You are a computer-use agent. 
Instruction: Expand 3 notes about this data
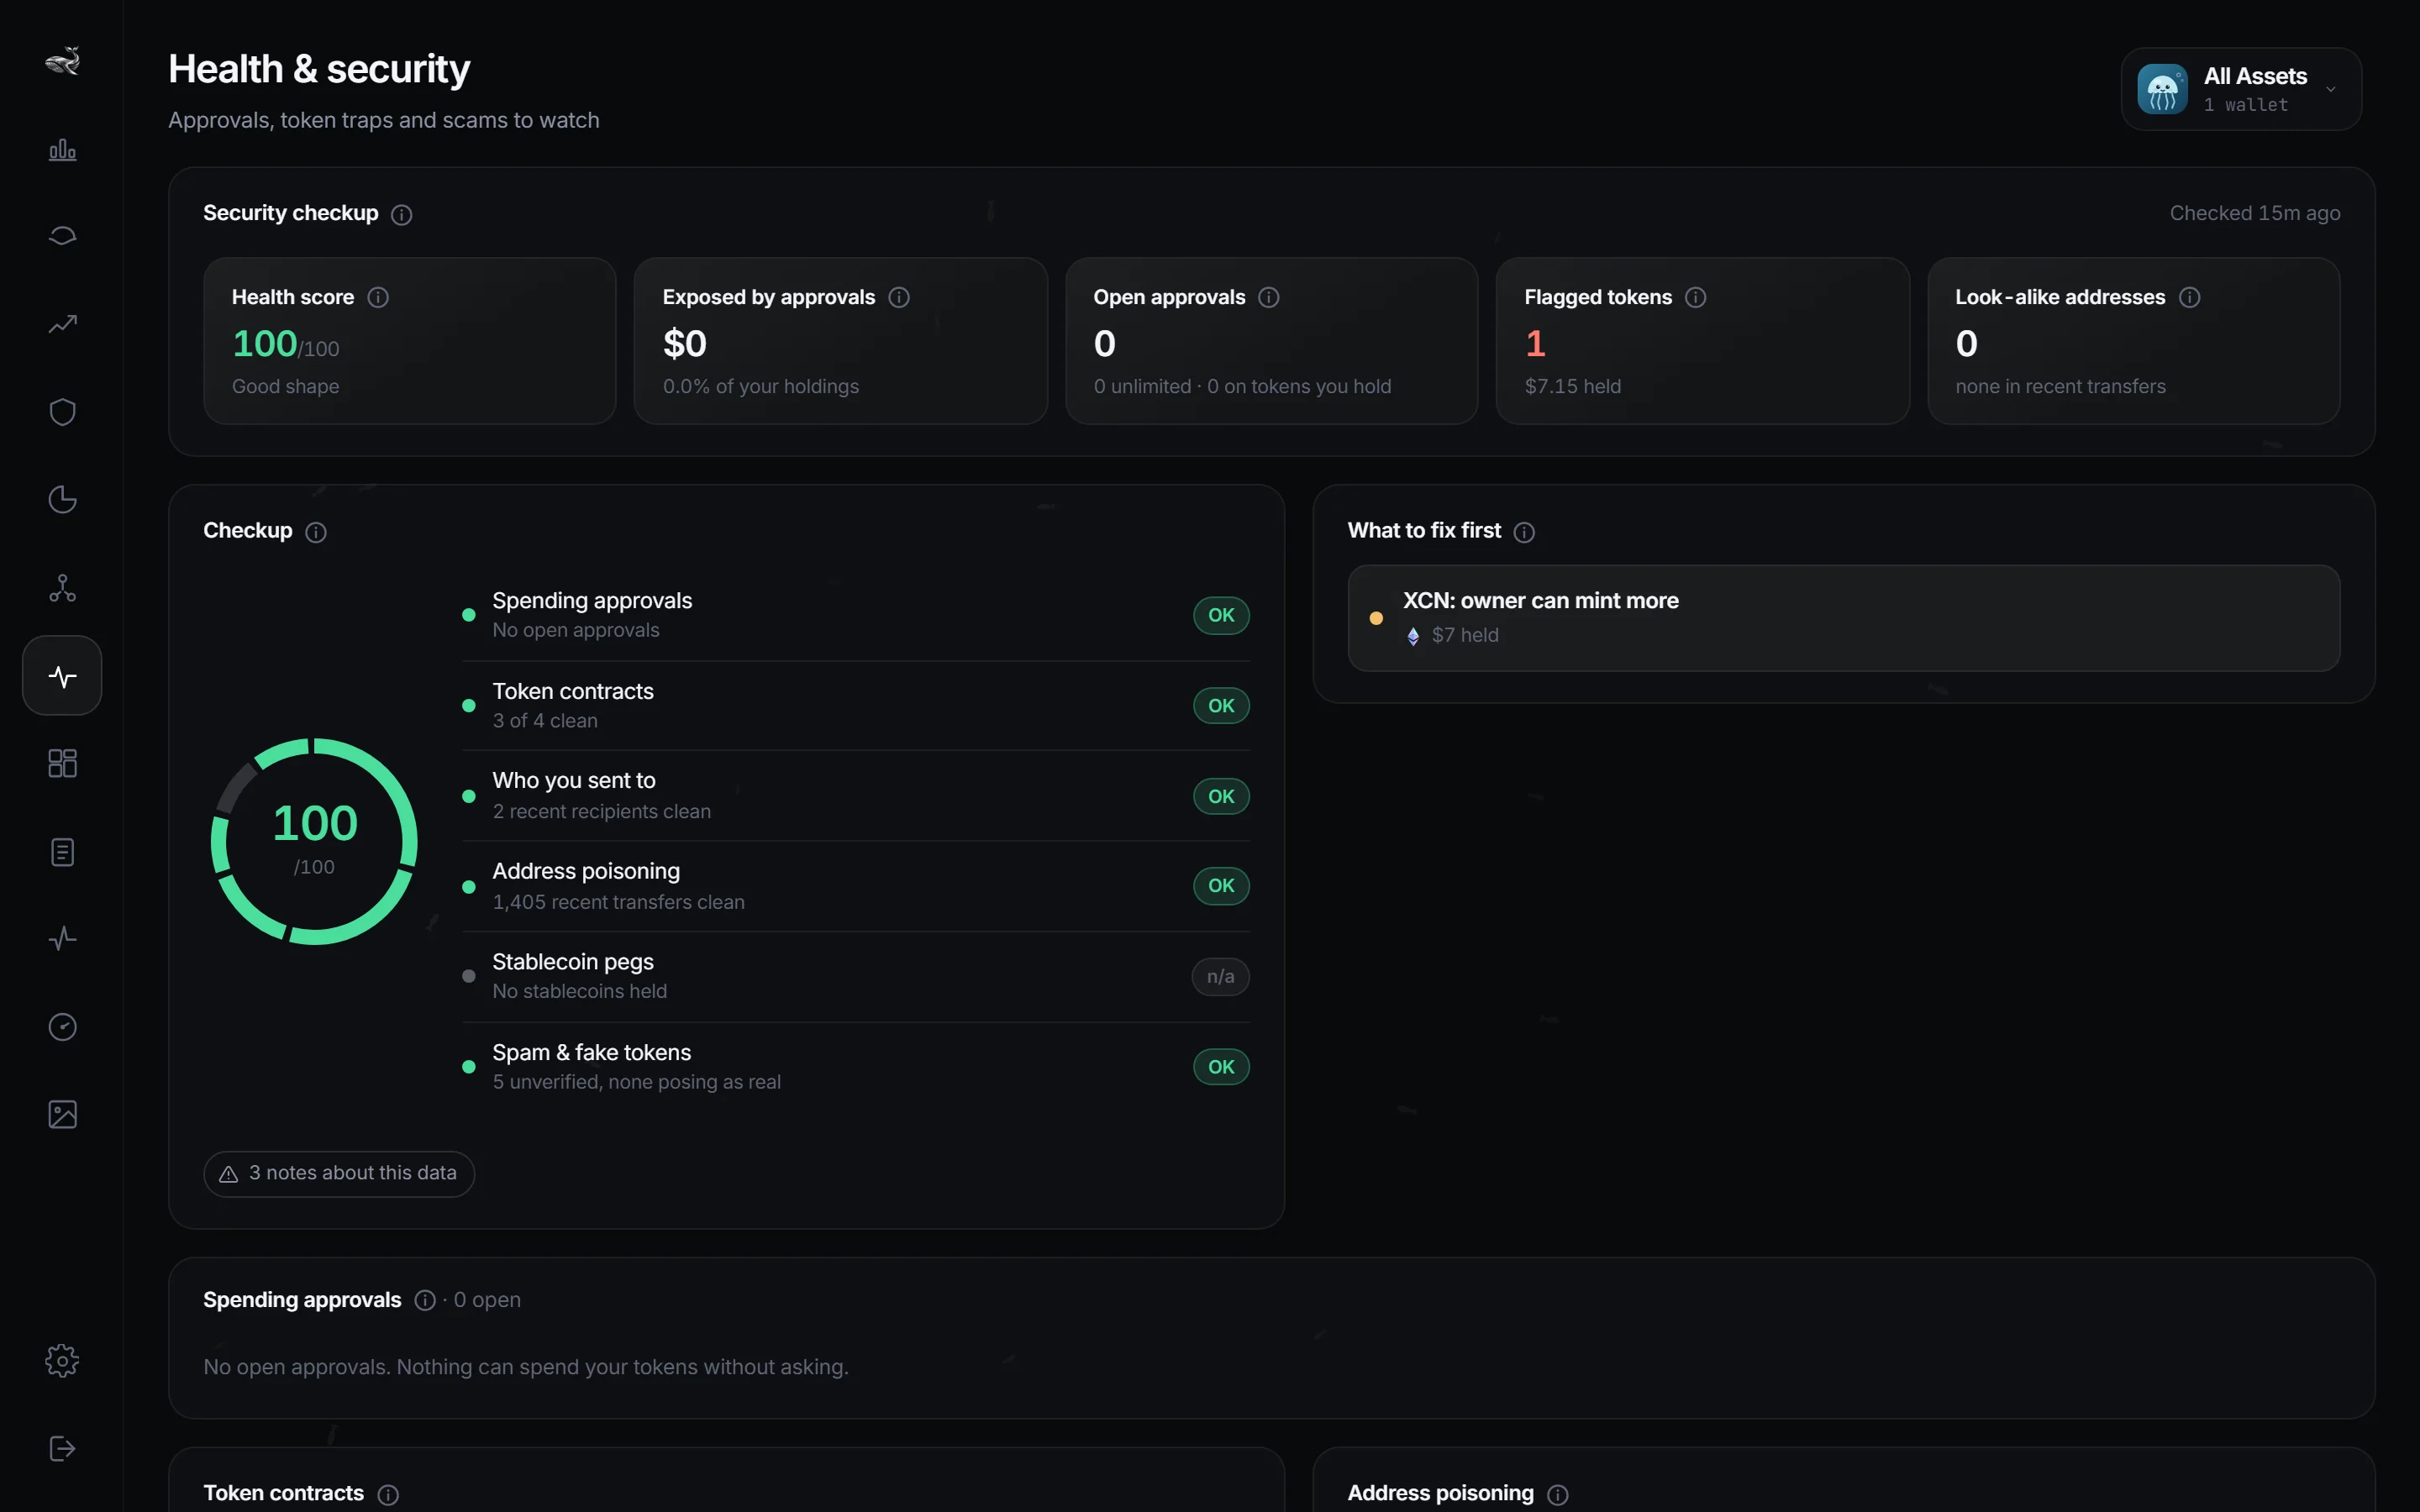click(338, 1173)
